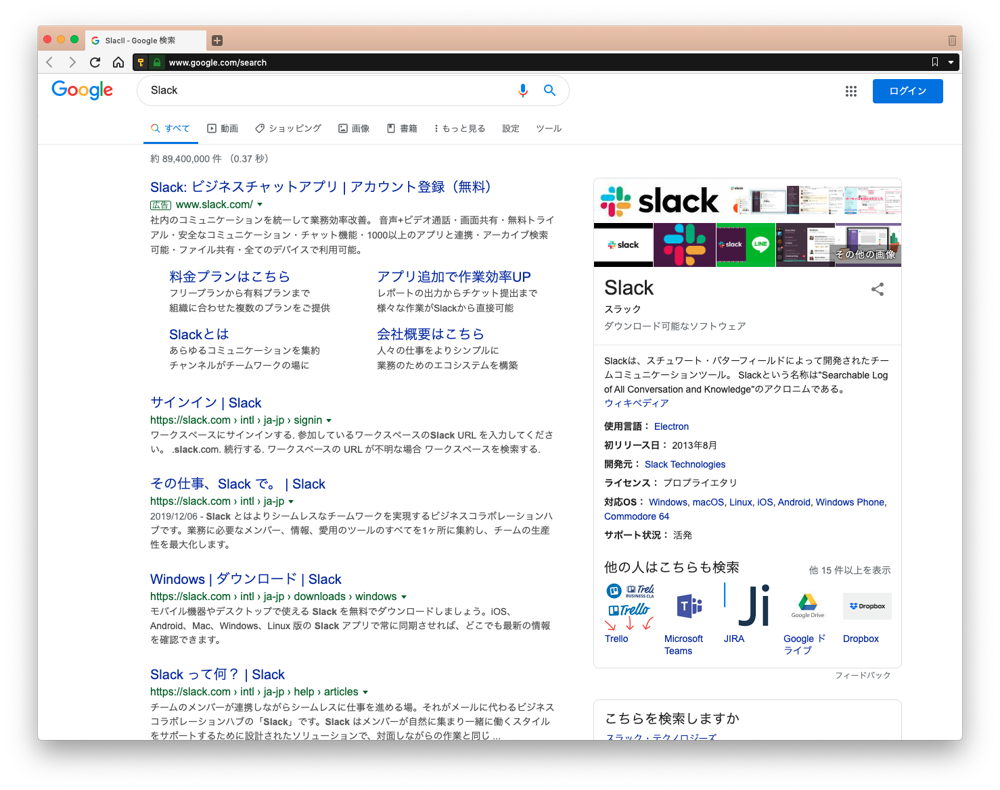Click the key icon in the address bar

tap(141, 62)
